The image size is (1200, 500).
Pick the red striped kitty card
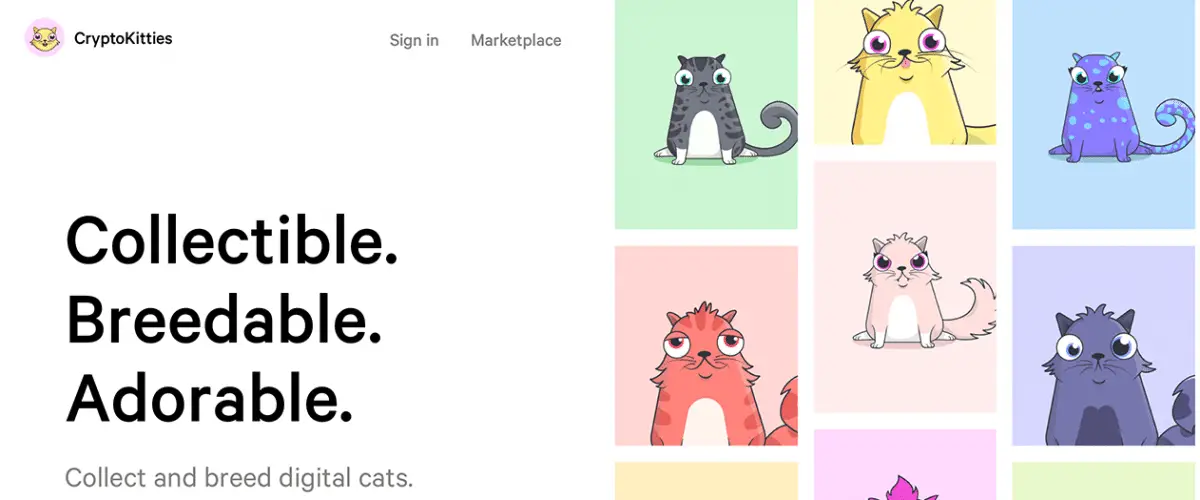pyautogui.click(x=706, y=346)
